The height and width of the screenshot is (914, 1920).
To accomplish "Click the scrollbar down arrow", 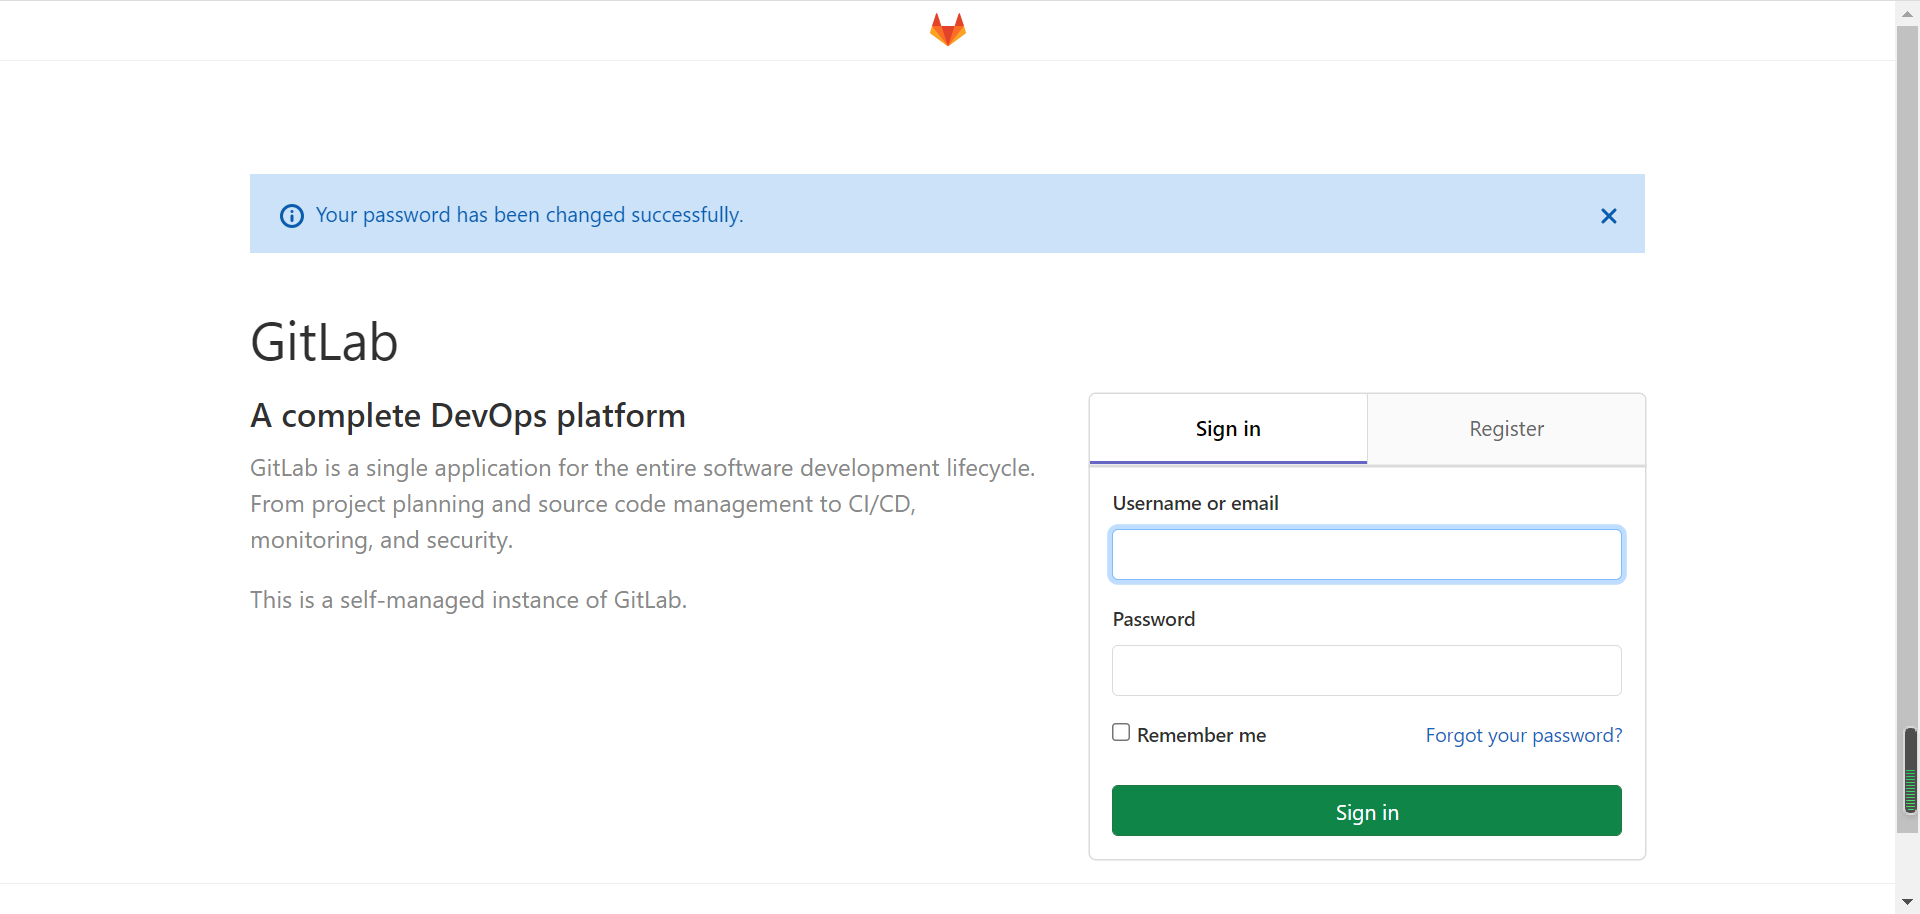I will coord(1908,902).
